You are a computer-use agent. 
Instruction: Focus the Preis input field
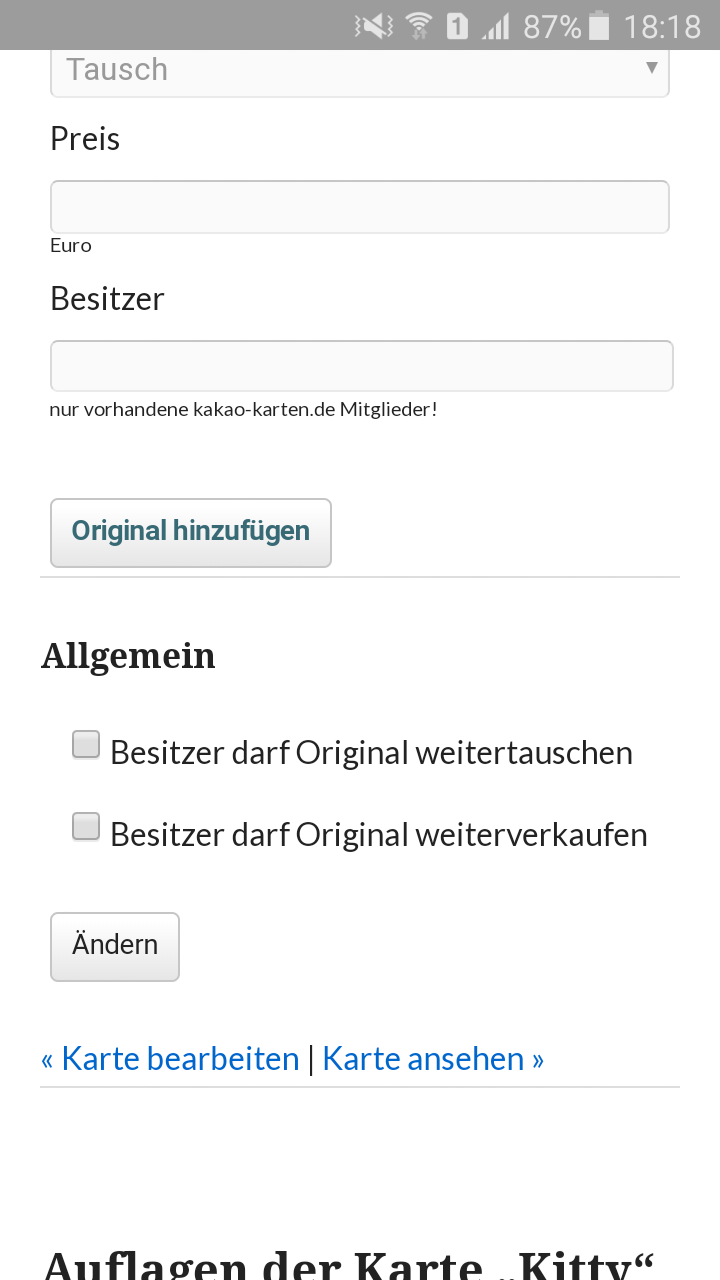360,207
